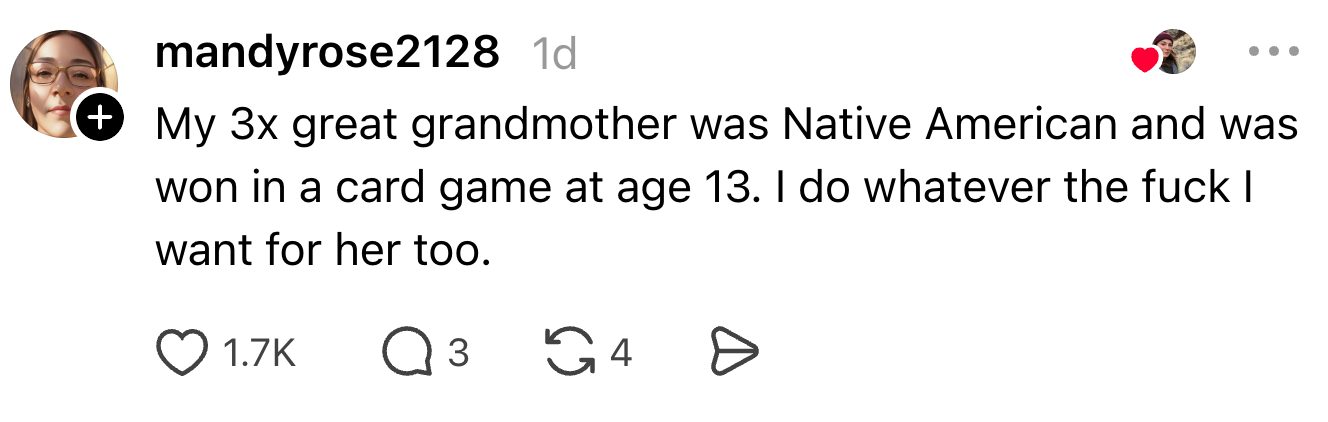Click the red heart badge at top right
1328x422 pixels.
(x=1144, y=61)
